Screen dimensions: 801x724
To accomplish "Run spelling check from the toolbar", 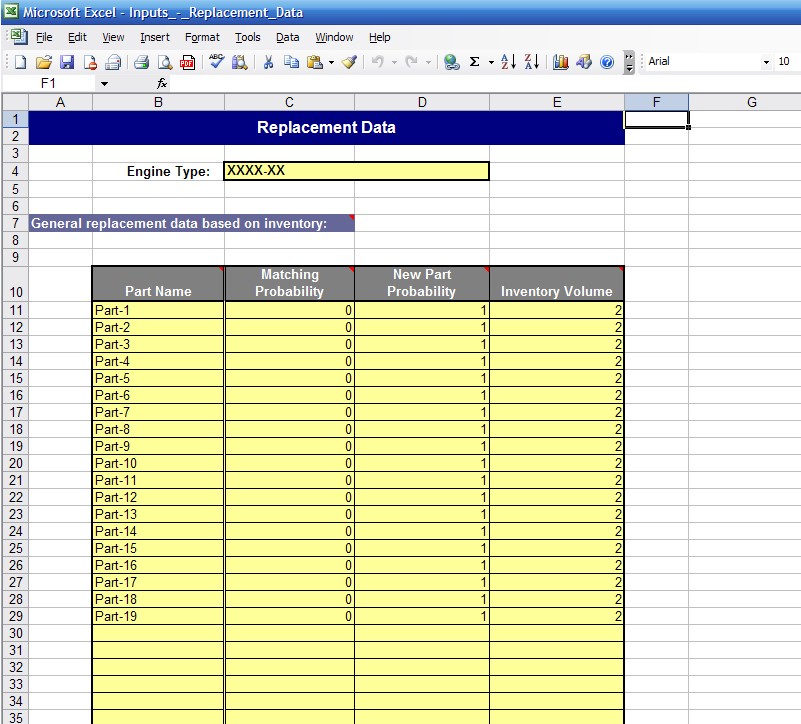I will click(216, 62).
